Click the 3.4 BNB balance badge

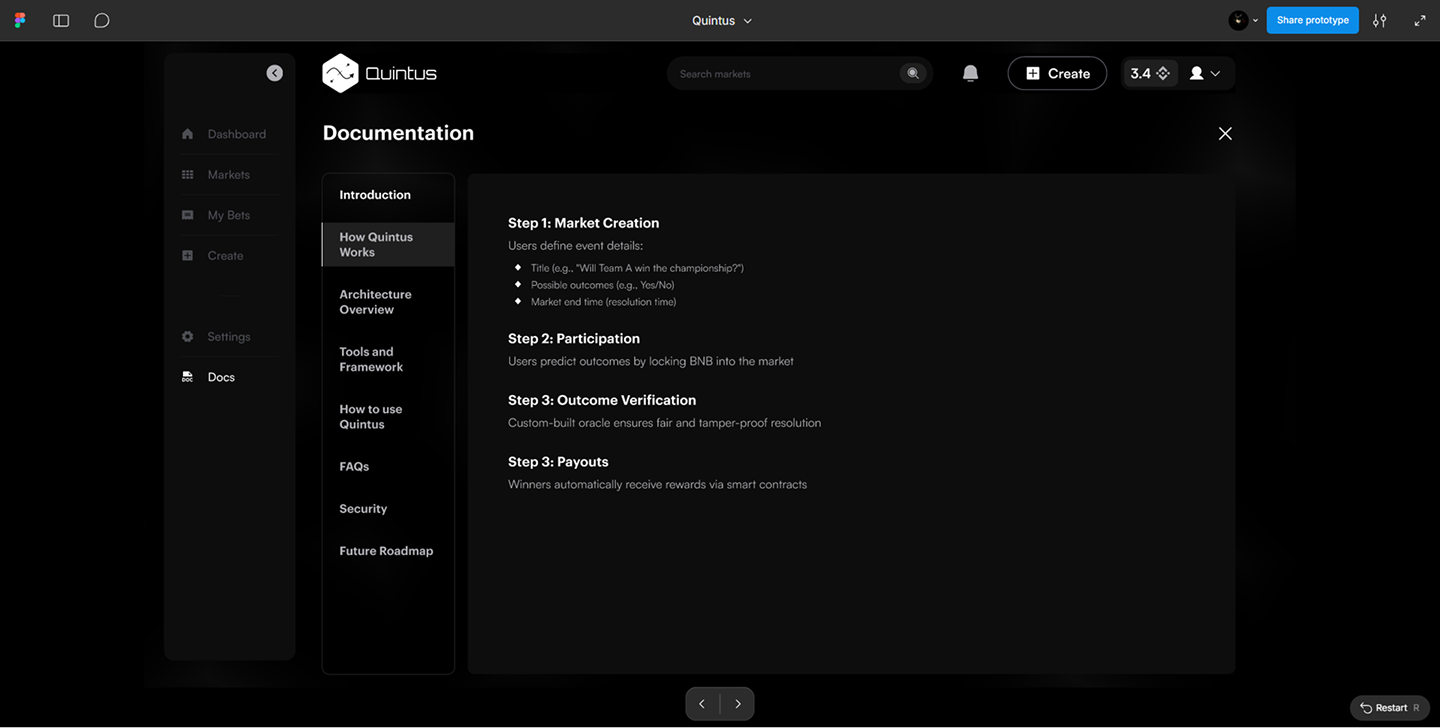point(1150,73)
